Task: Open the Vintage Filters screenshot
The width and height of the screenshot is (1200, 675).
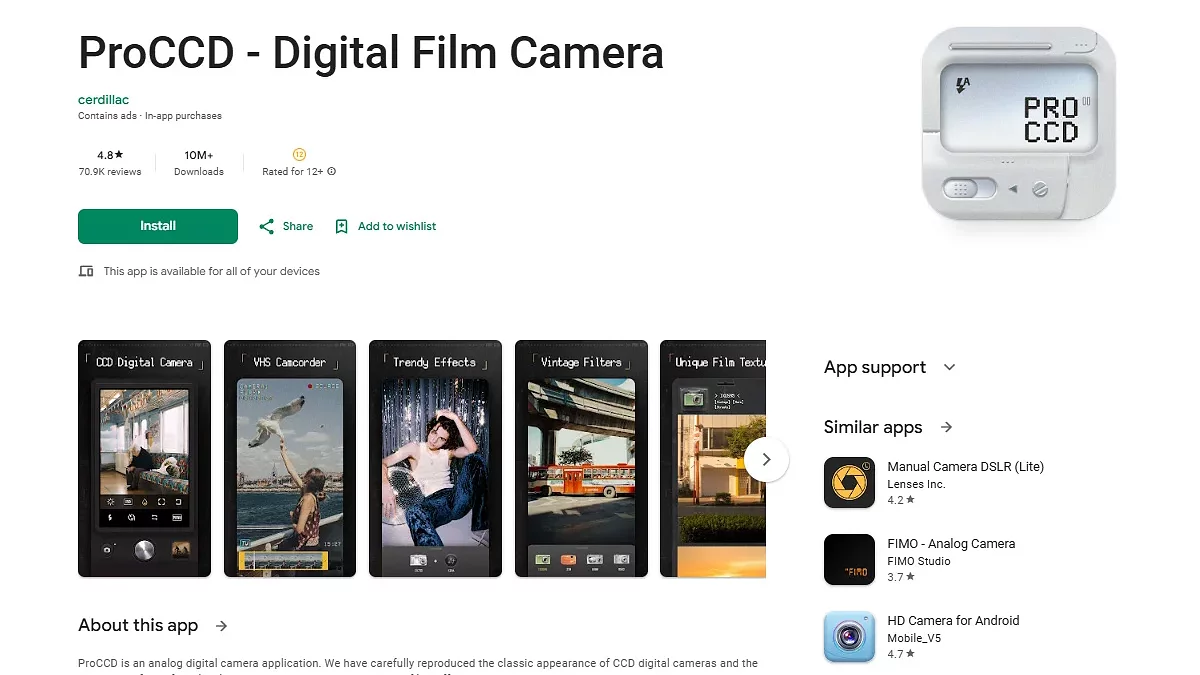Action: pyautogui.click(x=581, y=459)
